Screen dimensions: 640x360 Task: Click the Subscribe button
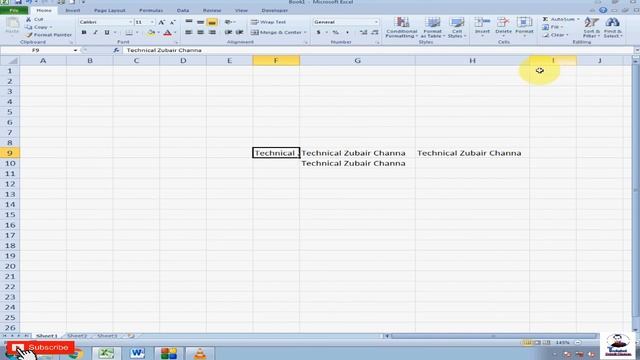pyautogui.click(x=40, y=347)
